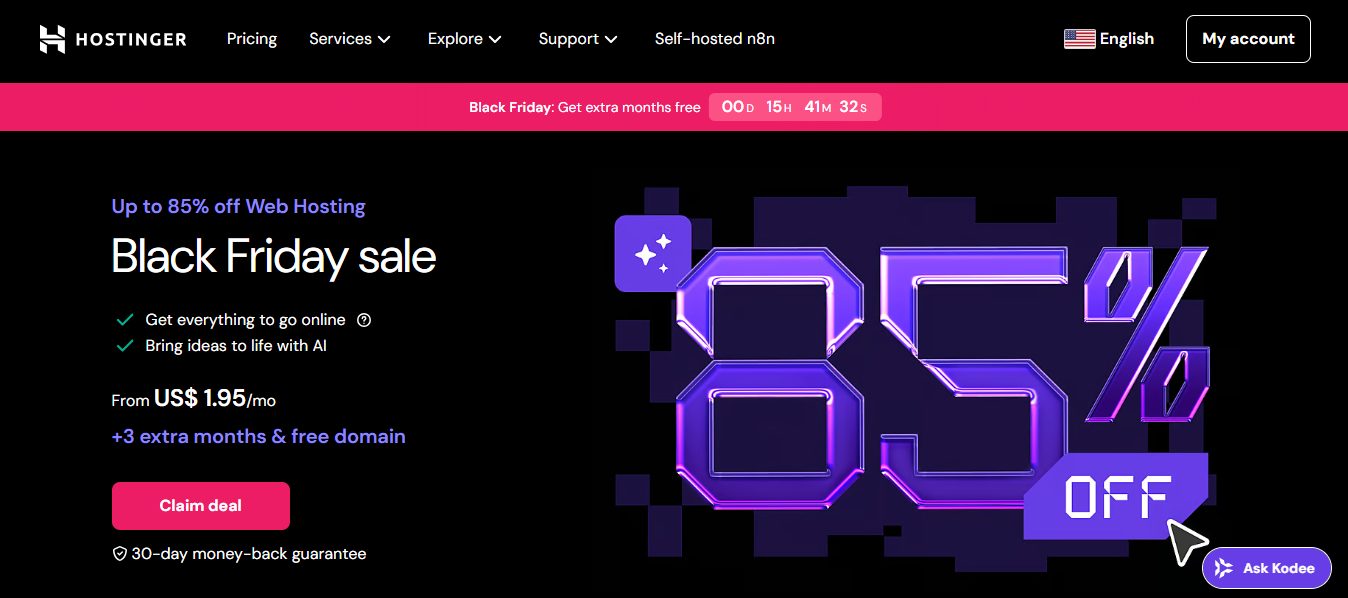
Task: Click the US flag language icon
Action: tap(1079, 39)
